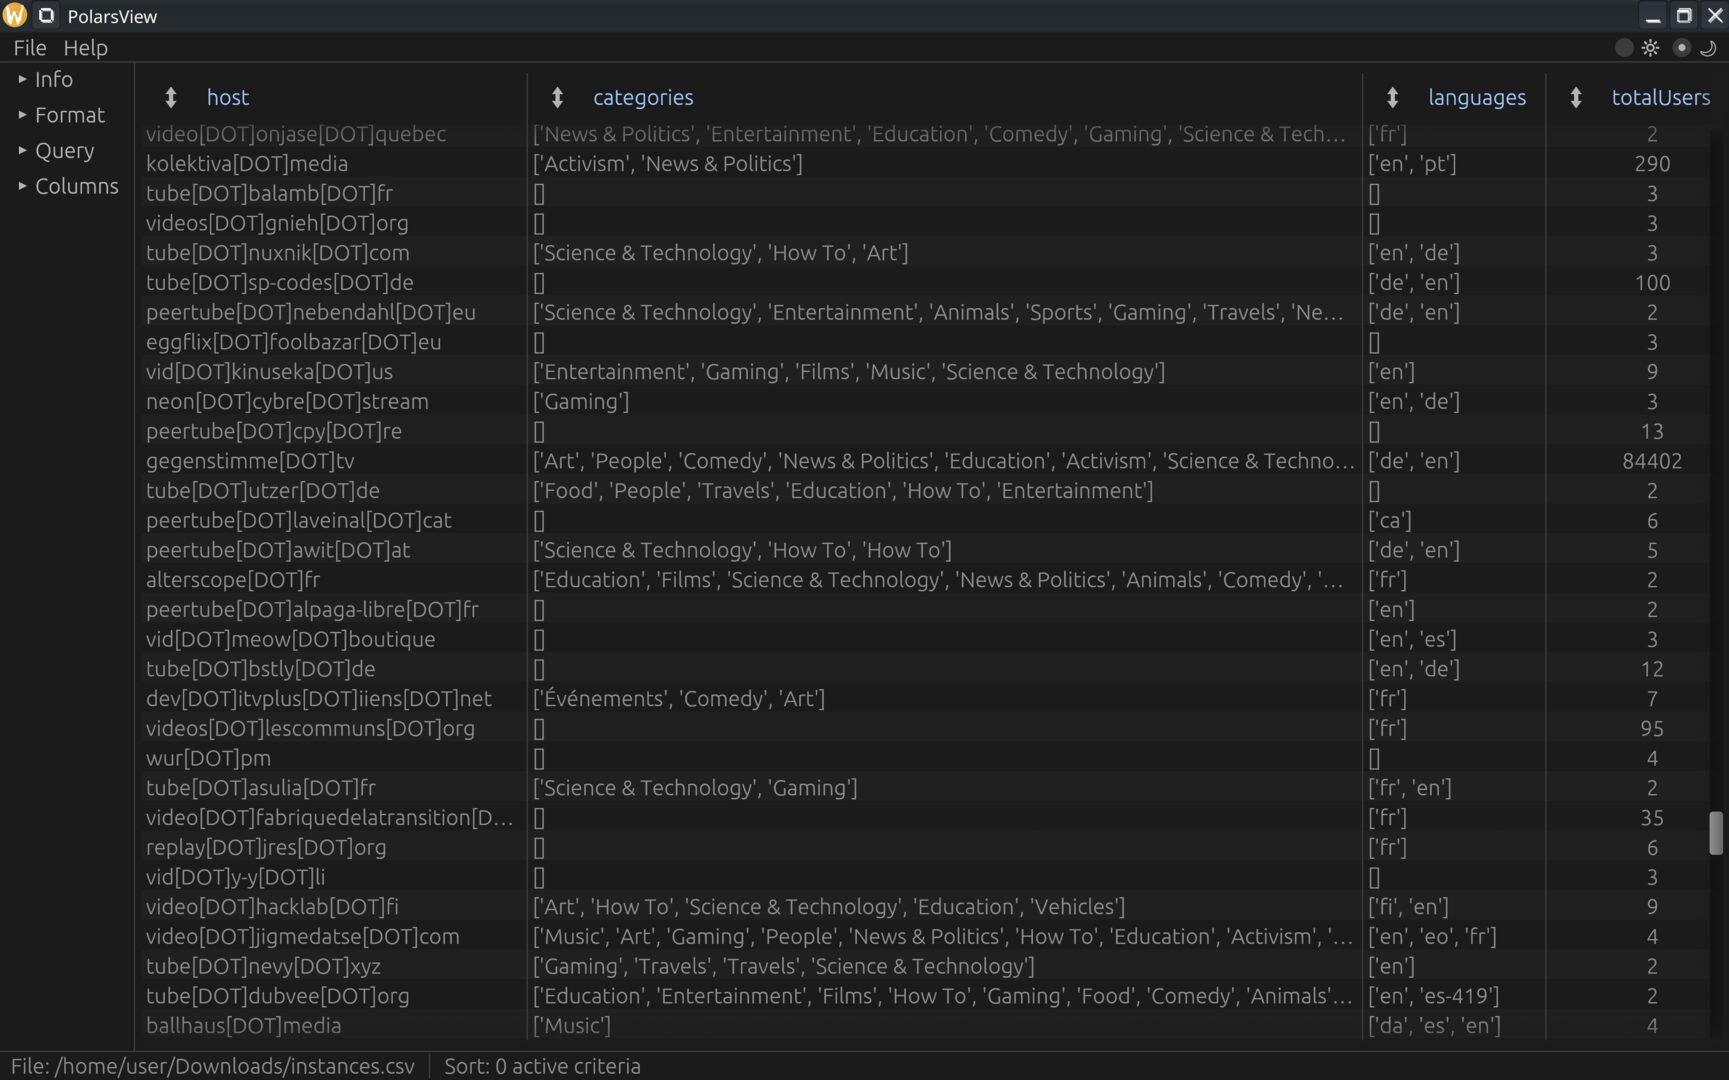1729x1080 pixels.
Task: Click the categories column header label
Action: [643, 97]
